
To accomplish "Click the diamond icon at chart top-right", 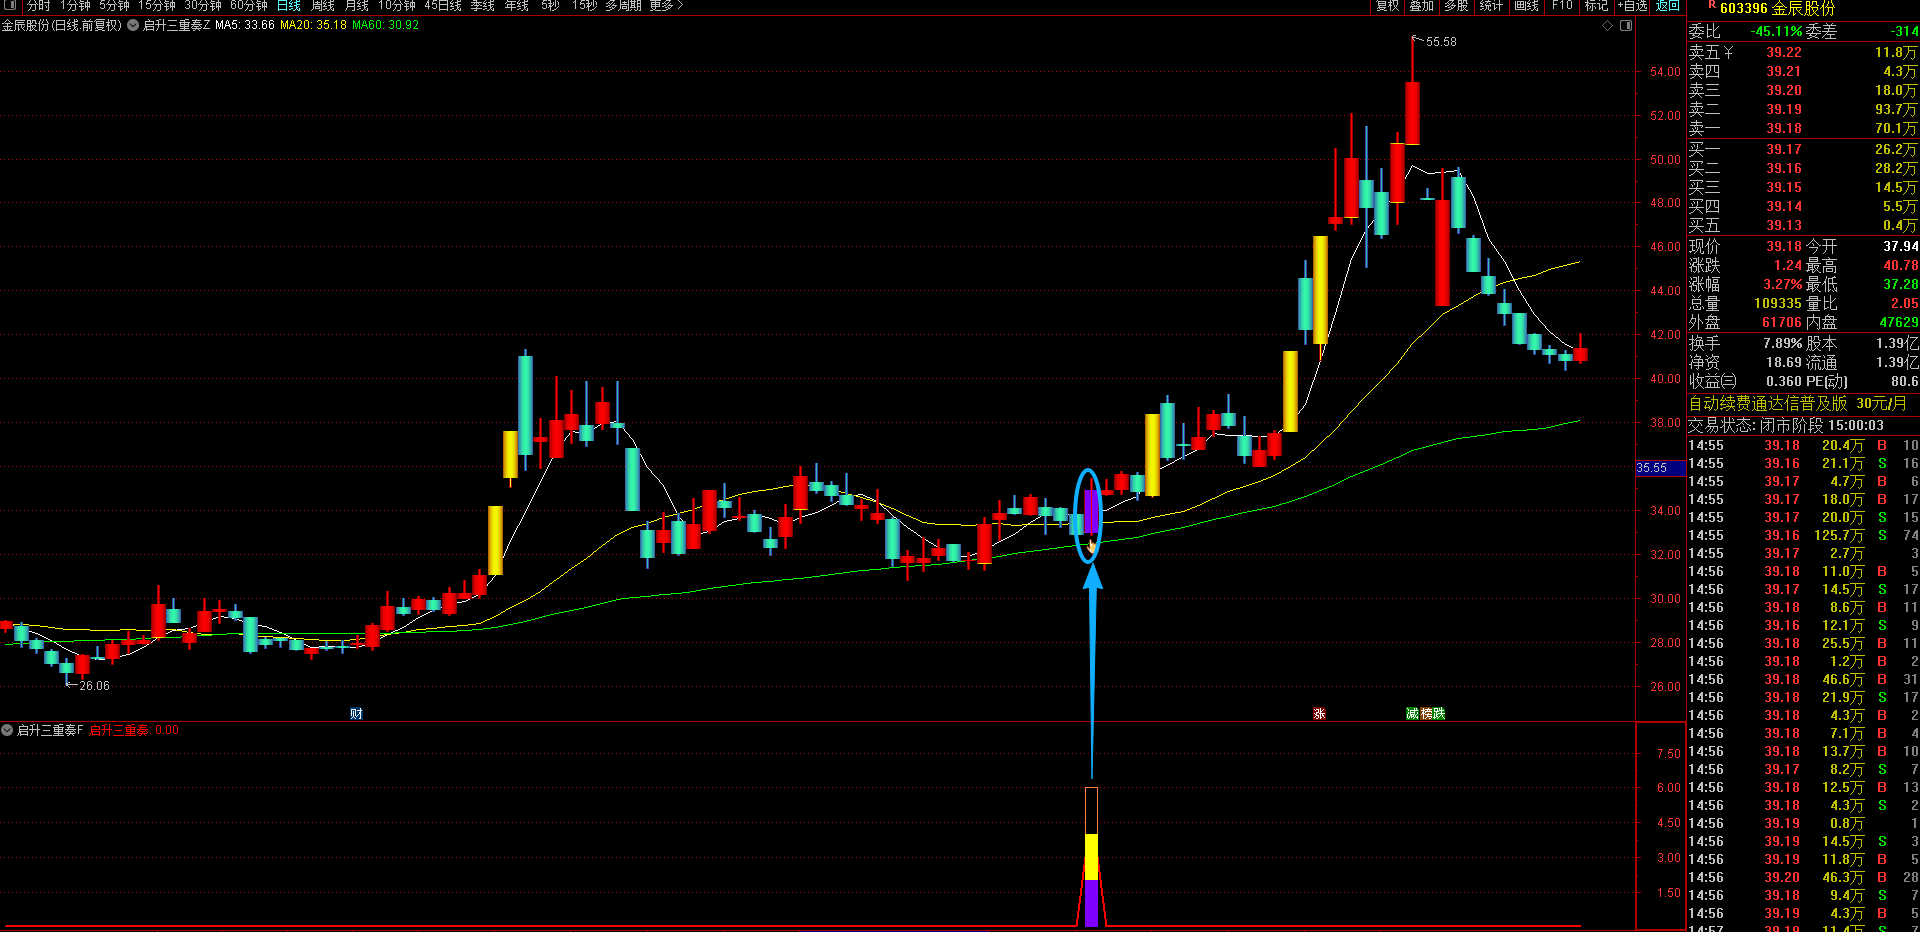I will (x=1608, y=25).
